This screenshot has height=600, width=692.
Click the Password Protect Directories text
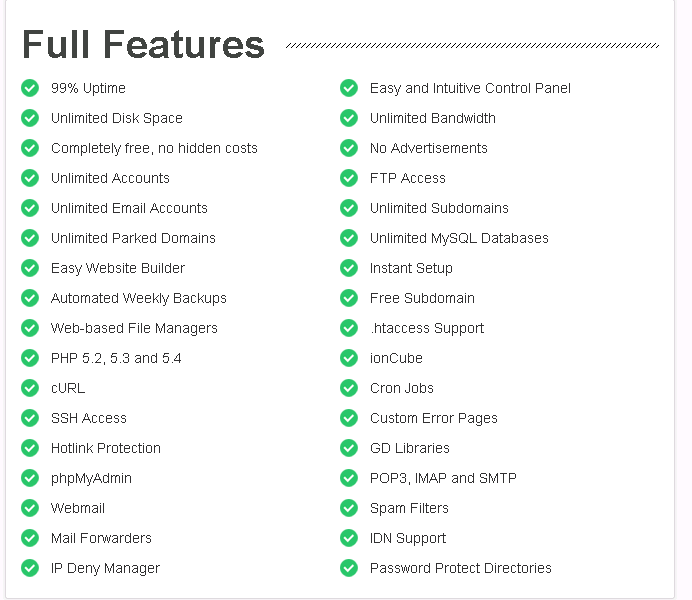[461, 568]
